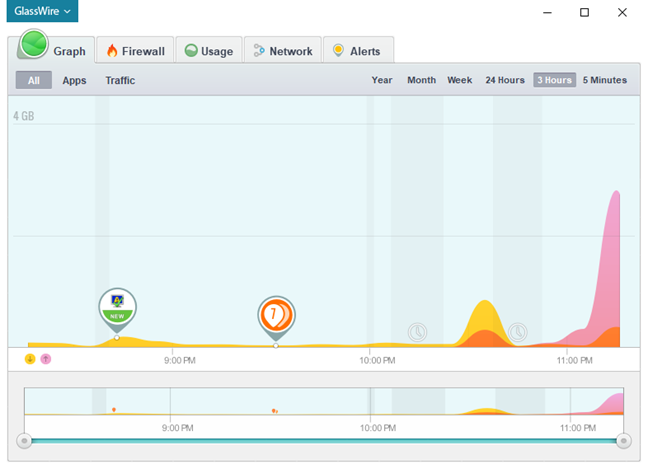The width and height of the screenshot is (648, 469).
Task: Toggle the yellow download arrow legend icon
Action: [x=30, y=359]
